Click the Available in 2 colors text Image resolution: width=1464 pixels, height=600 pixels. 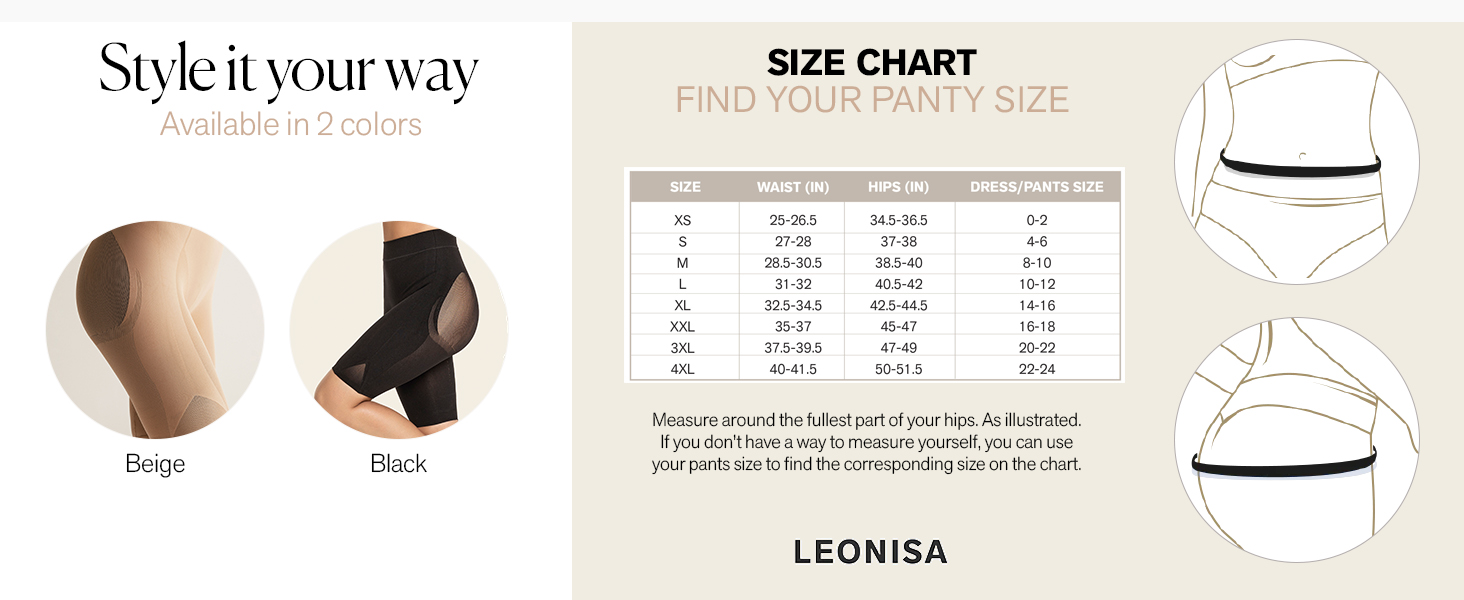point(291,125)
